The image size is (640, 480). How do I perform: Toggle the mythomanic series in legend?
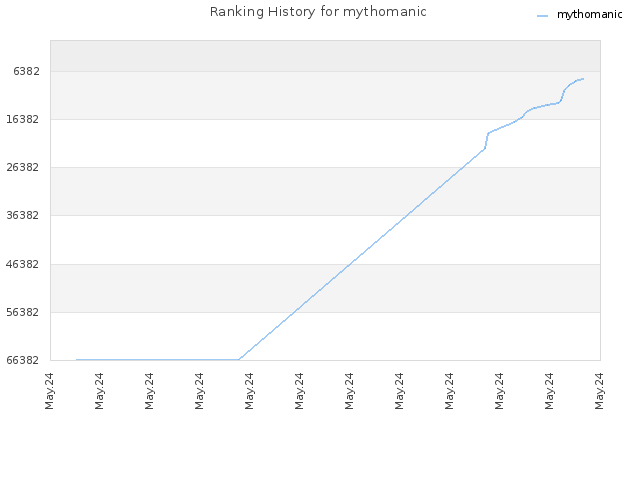[x=589, y=15]
